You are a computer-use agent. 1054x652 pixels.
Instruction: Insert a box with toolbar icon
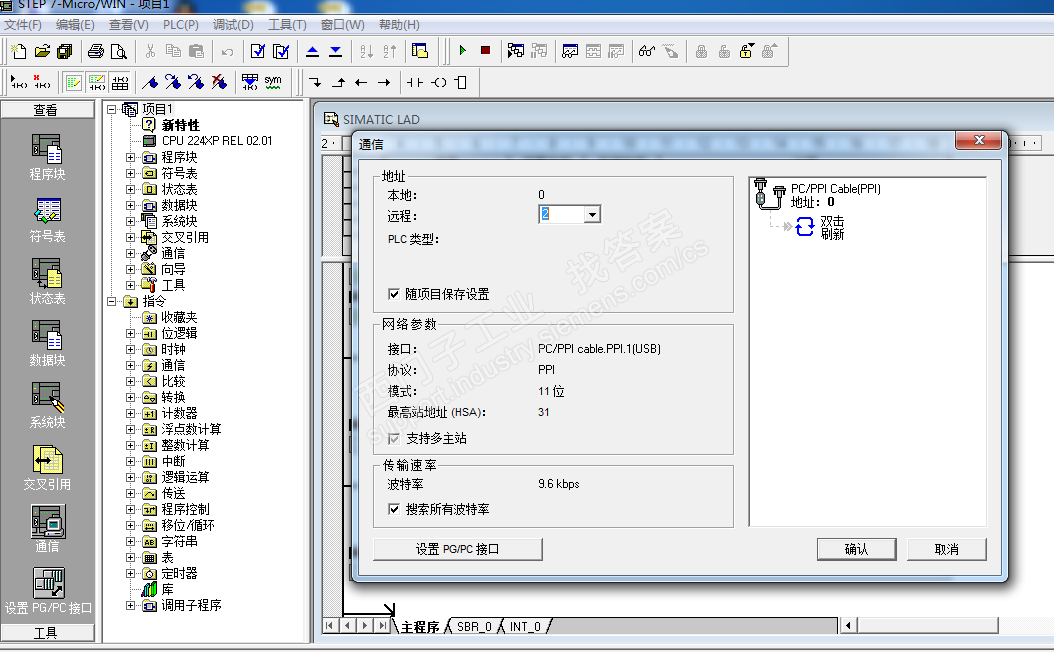pos(461,82)
